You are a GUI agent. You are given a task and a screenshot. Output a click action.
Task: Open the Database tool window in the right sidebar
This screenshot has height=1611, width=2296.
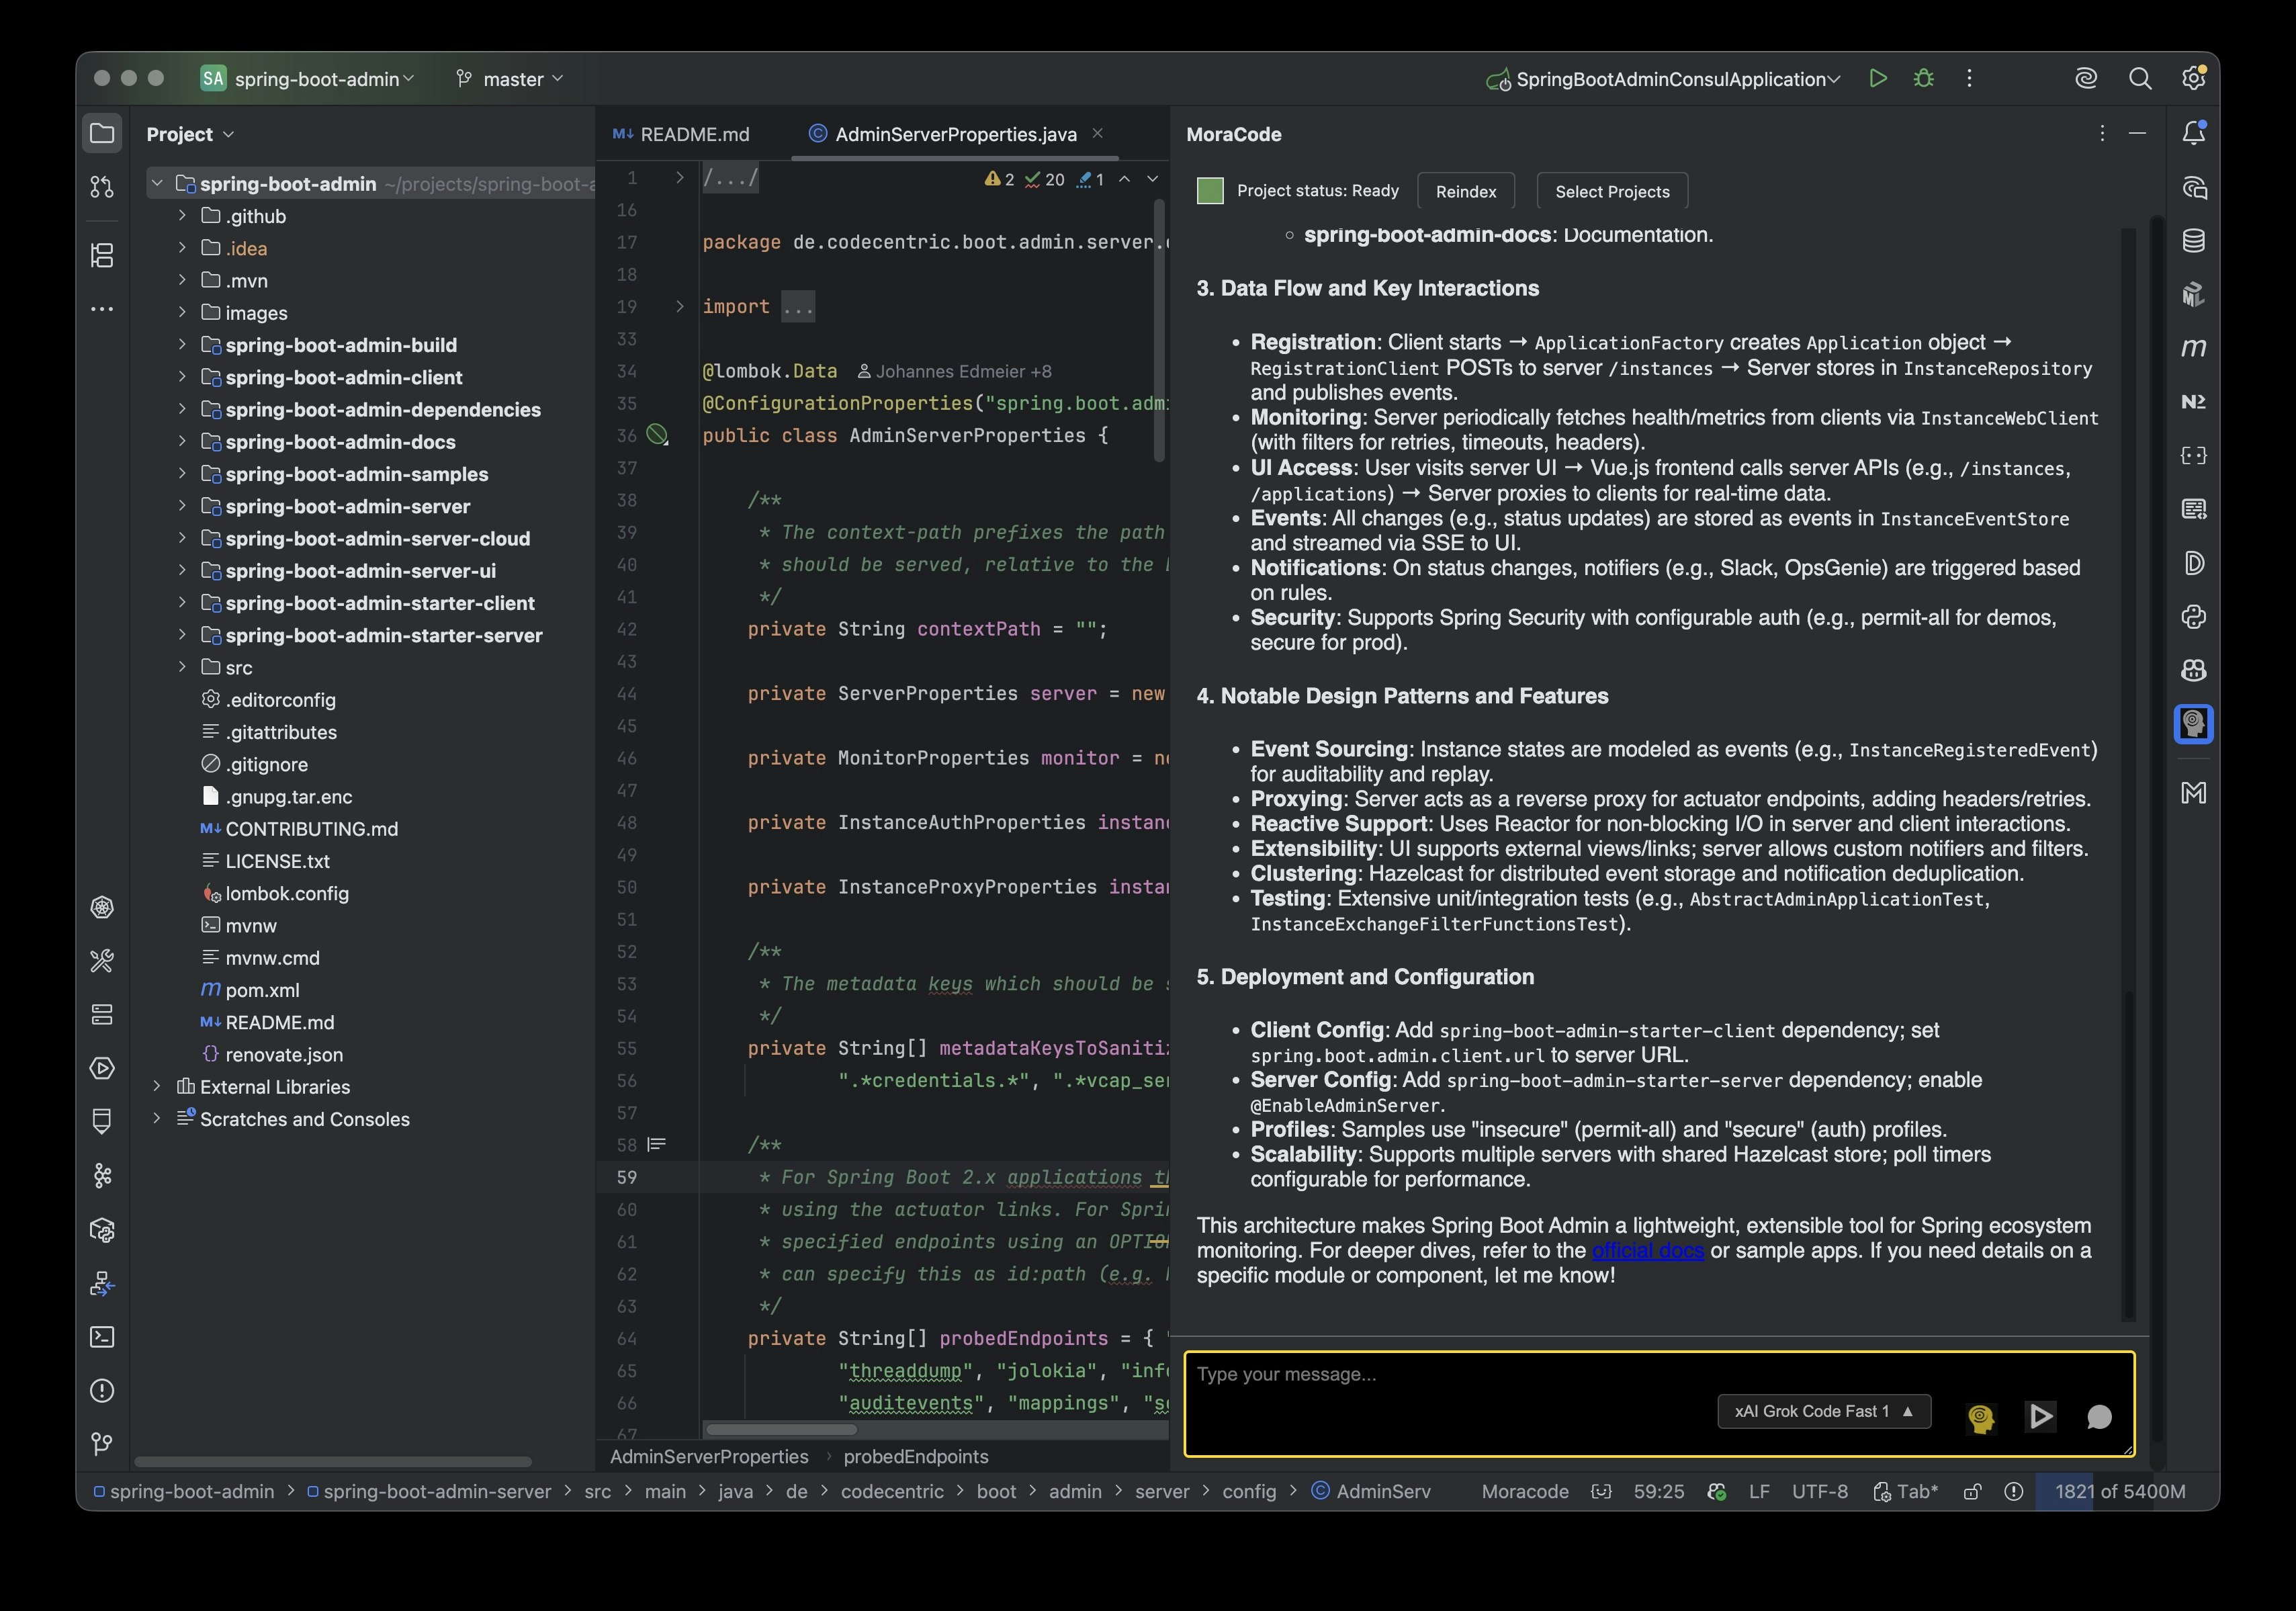[2193, 241]
